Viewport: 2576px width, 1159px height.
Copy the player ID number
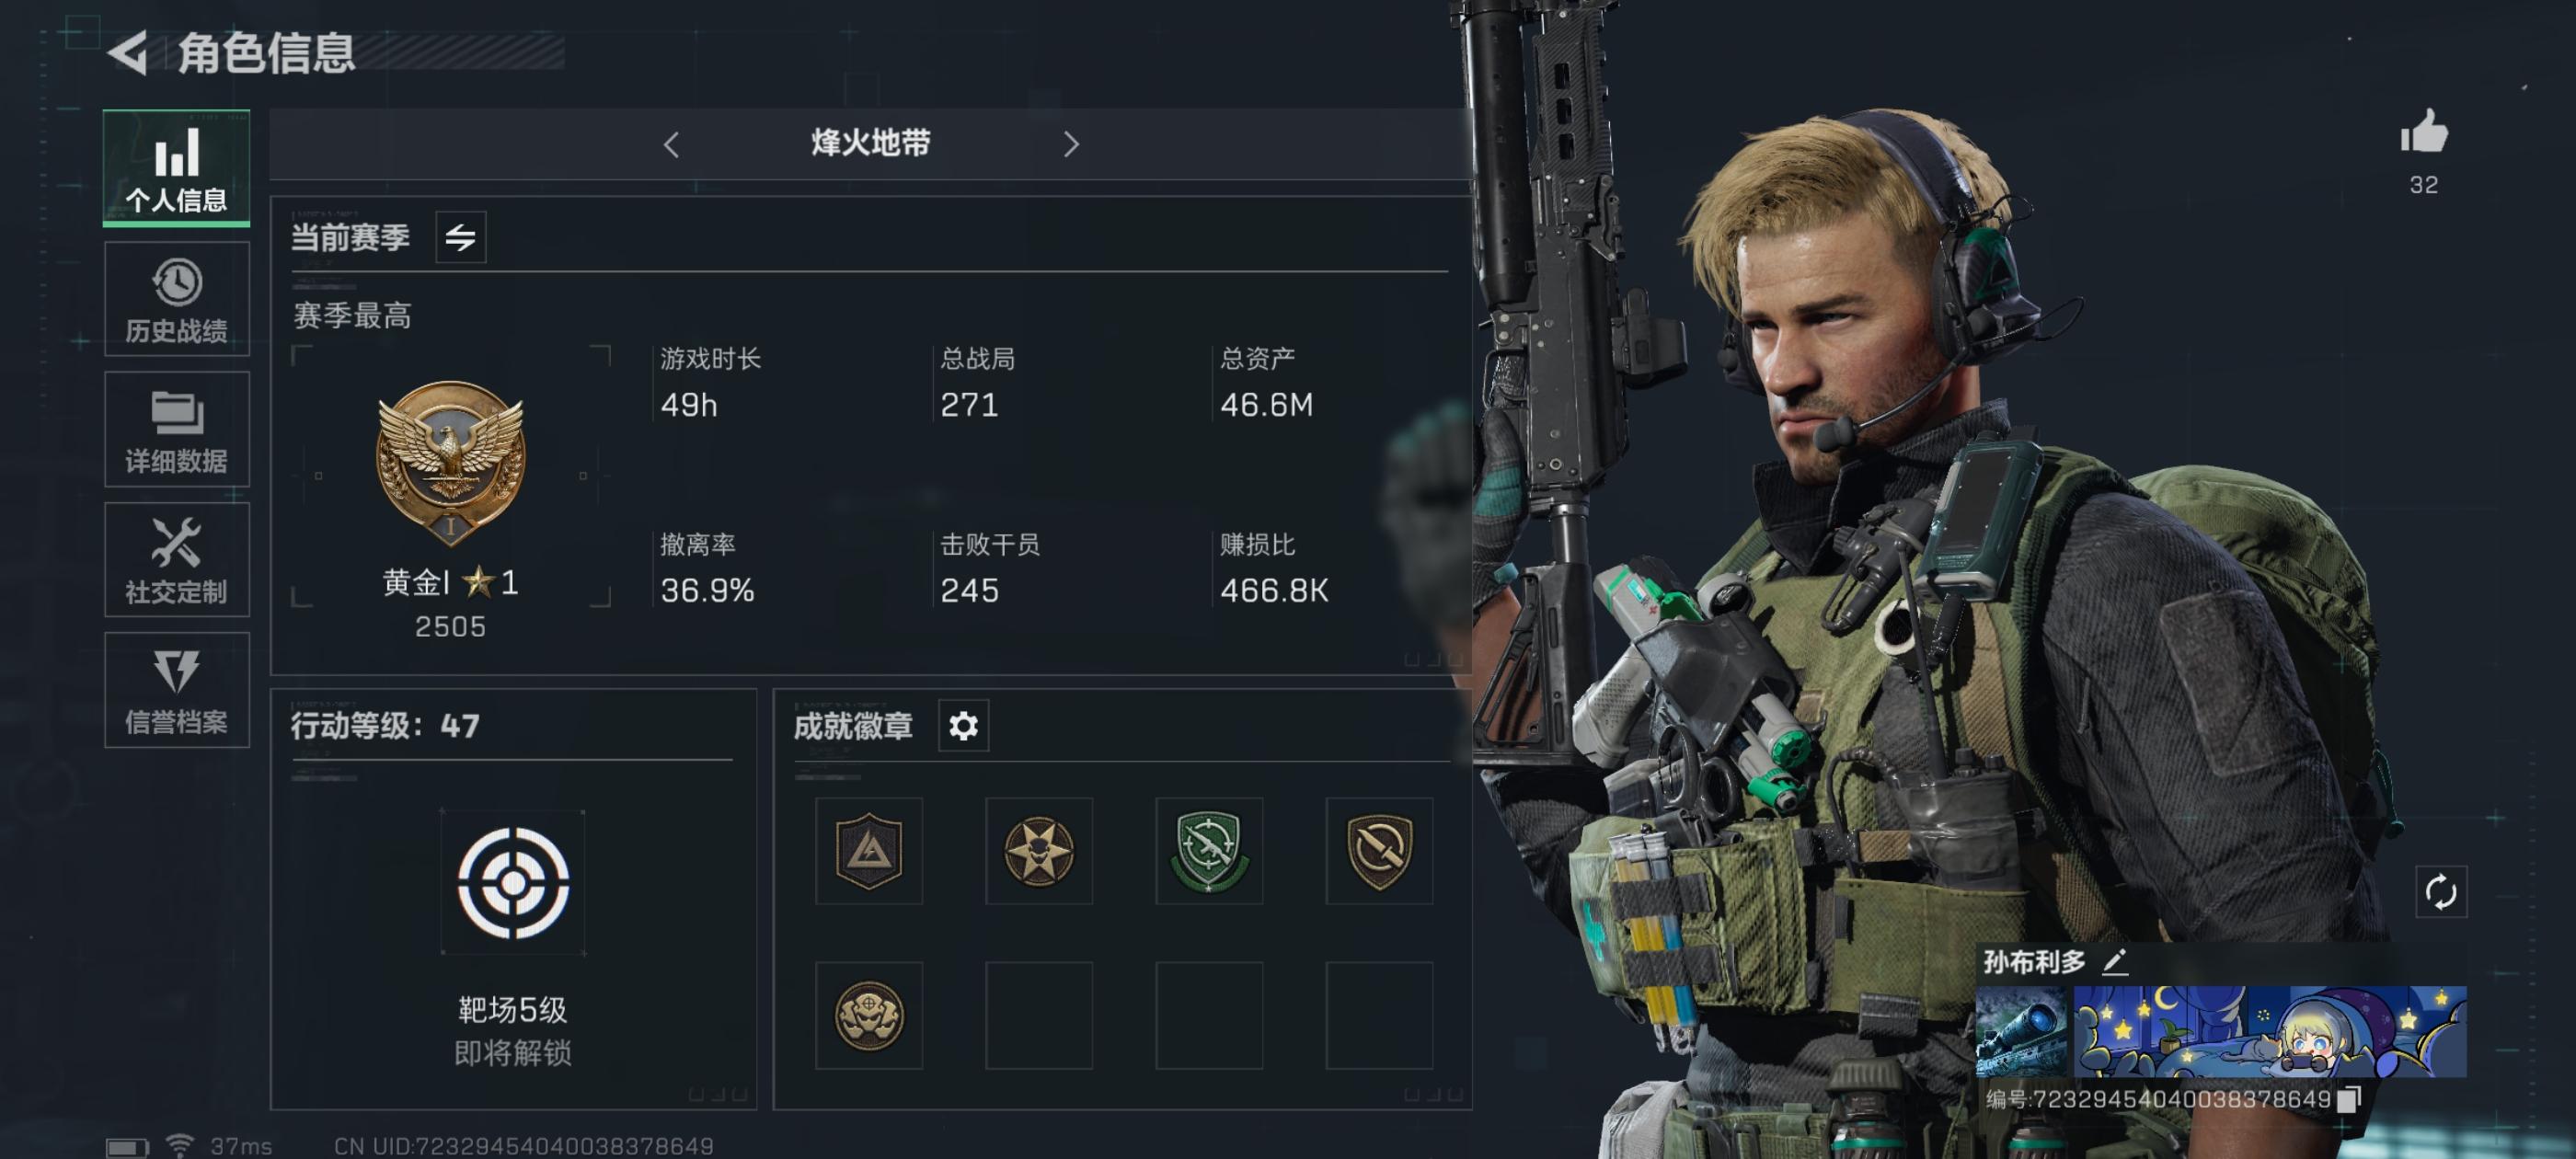click(2349, 1099)
